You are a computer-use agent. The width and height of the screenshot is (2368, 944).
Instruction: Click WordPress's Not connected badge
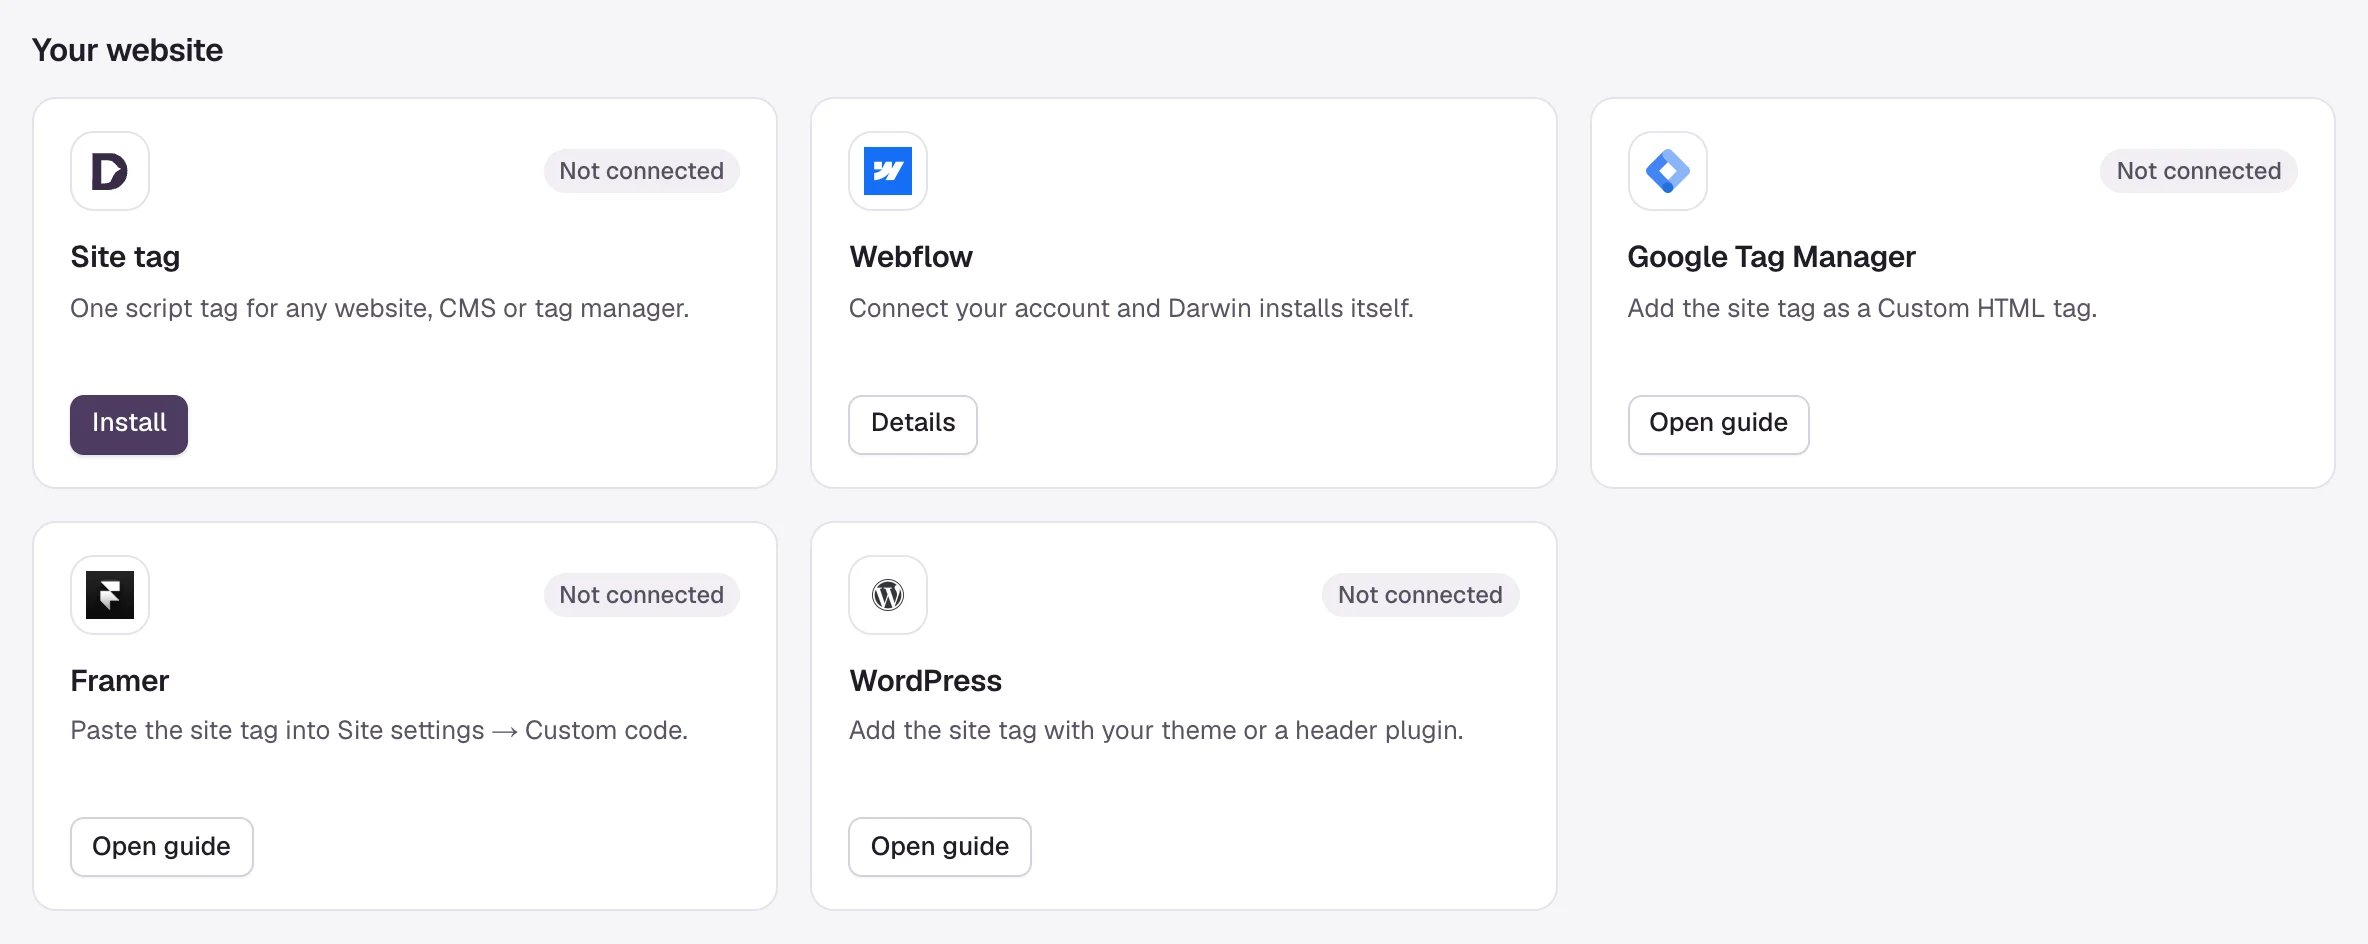(1420, 595)
